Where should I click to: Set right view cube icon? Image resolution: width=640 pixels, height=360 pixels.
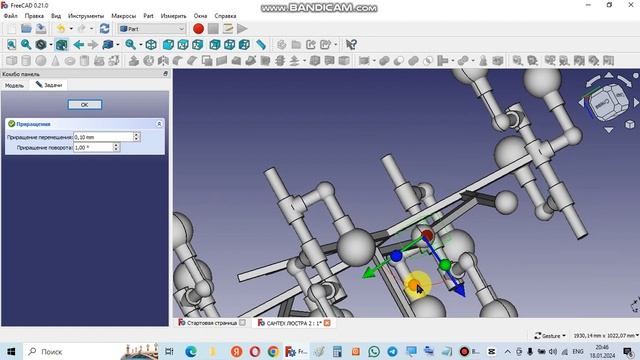click(x=198, y=44)
